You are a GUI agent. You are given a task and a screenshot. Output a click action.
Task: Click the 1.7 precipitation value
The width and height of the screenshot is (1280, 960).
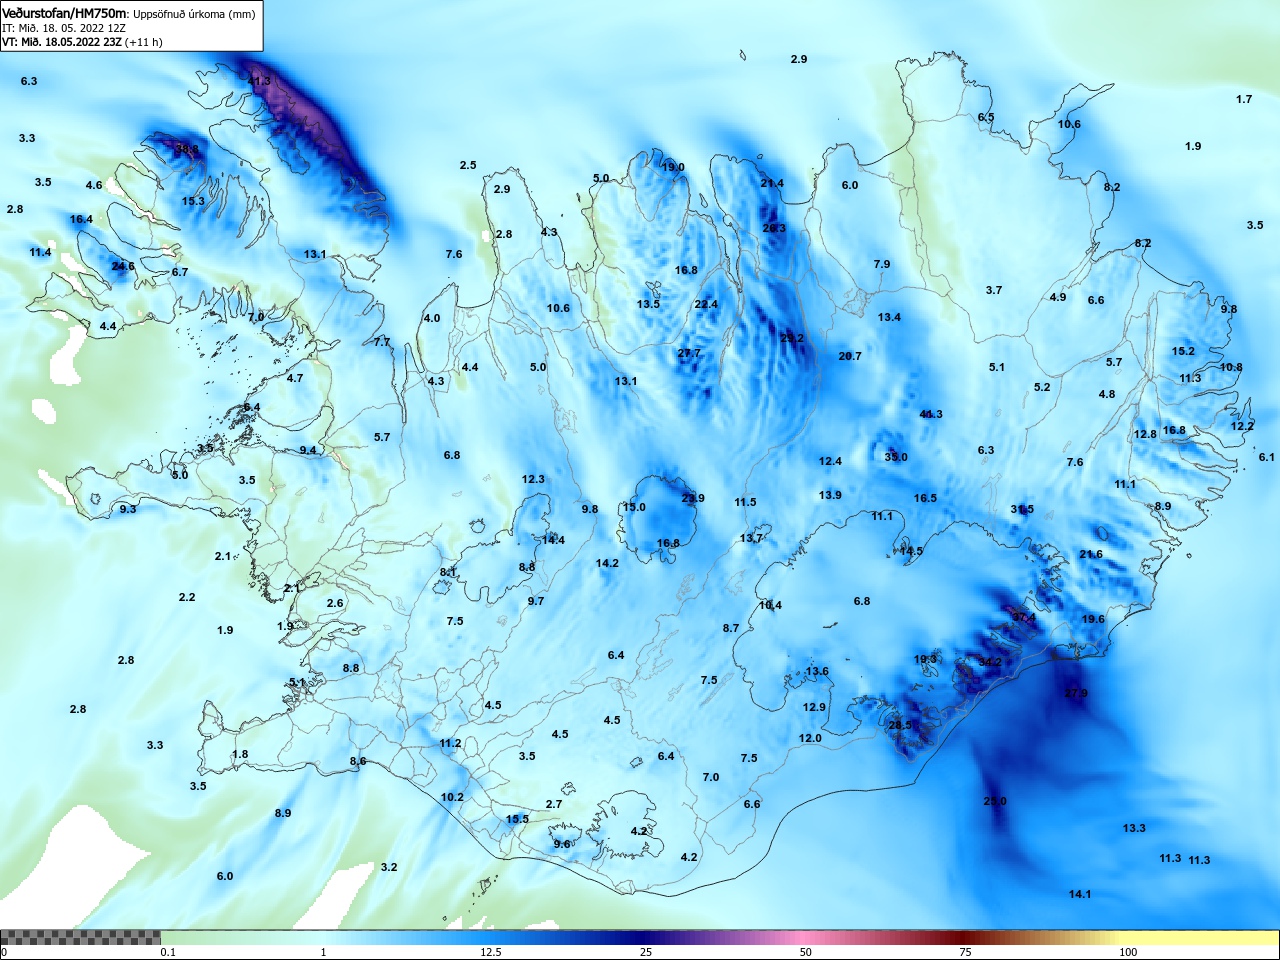click(x=1244, y=99)
